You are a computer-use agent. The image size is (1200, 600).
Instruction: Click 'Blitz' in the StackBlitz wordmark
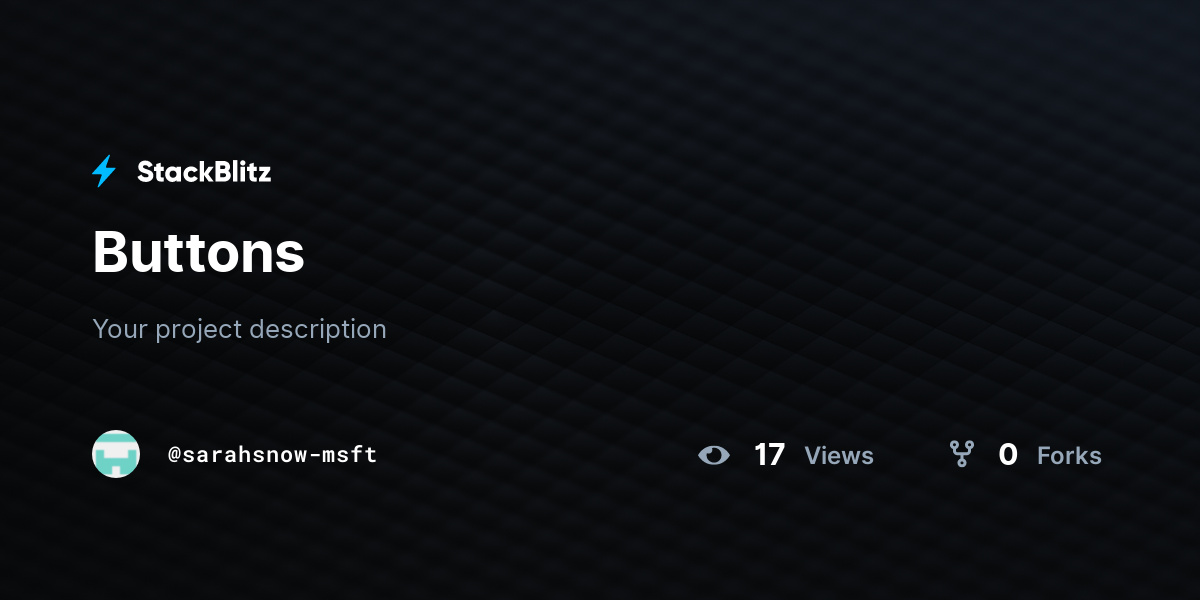tap(238, 172)
